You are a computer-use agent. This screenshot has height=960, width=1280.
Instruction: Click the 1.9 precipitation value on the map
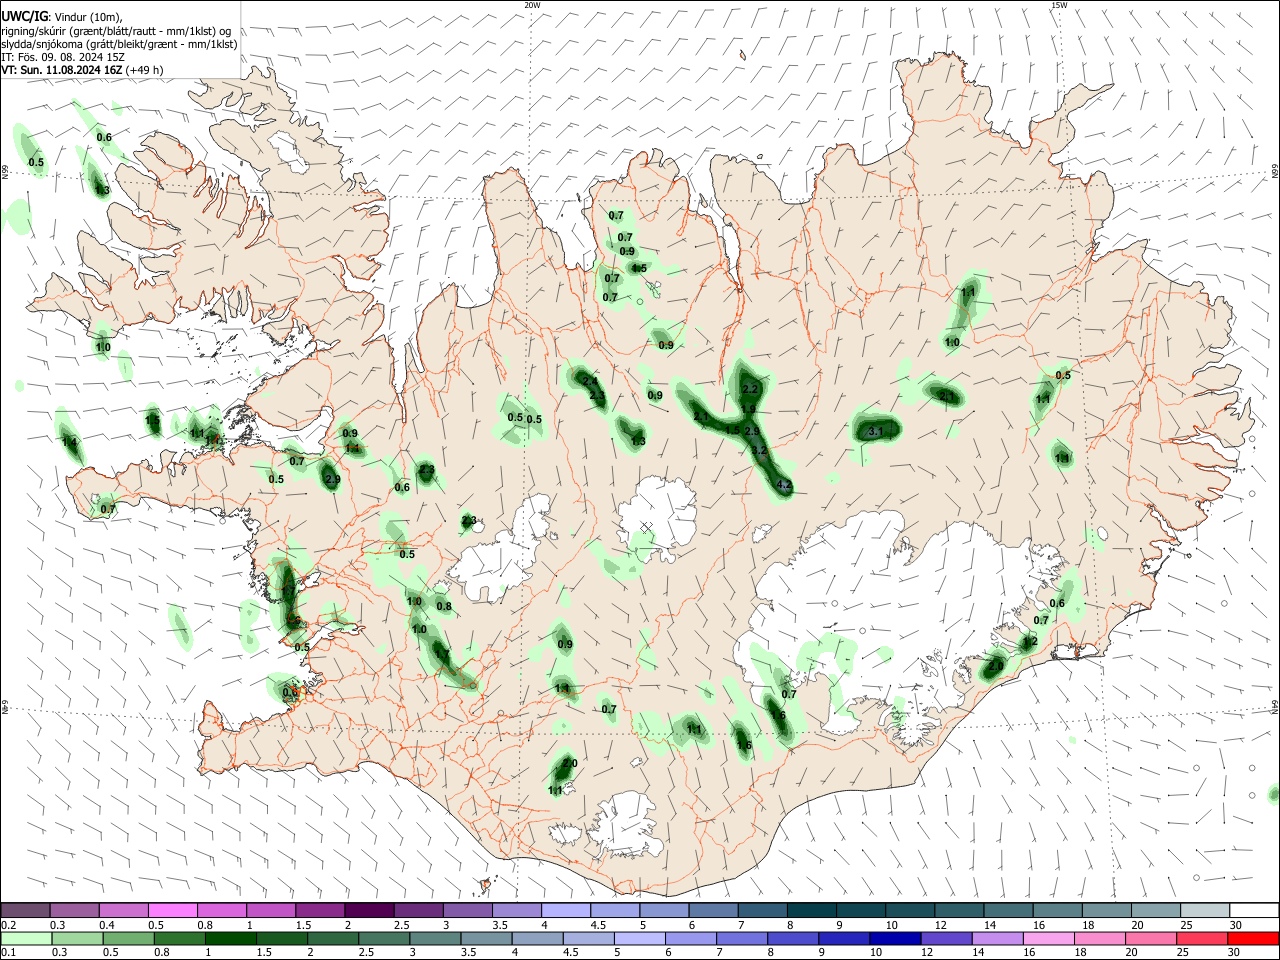[748, 410]
